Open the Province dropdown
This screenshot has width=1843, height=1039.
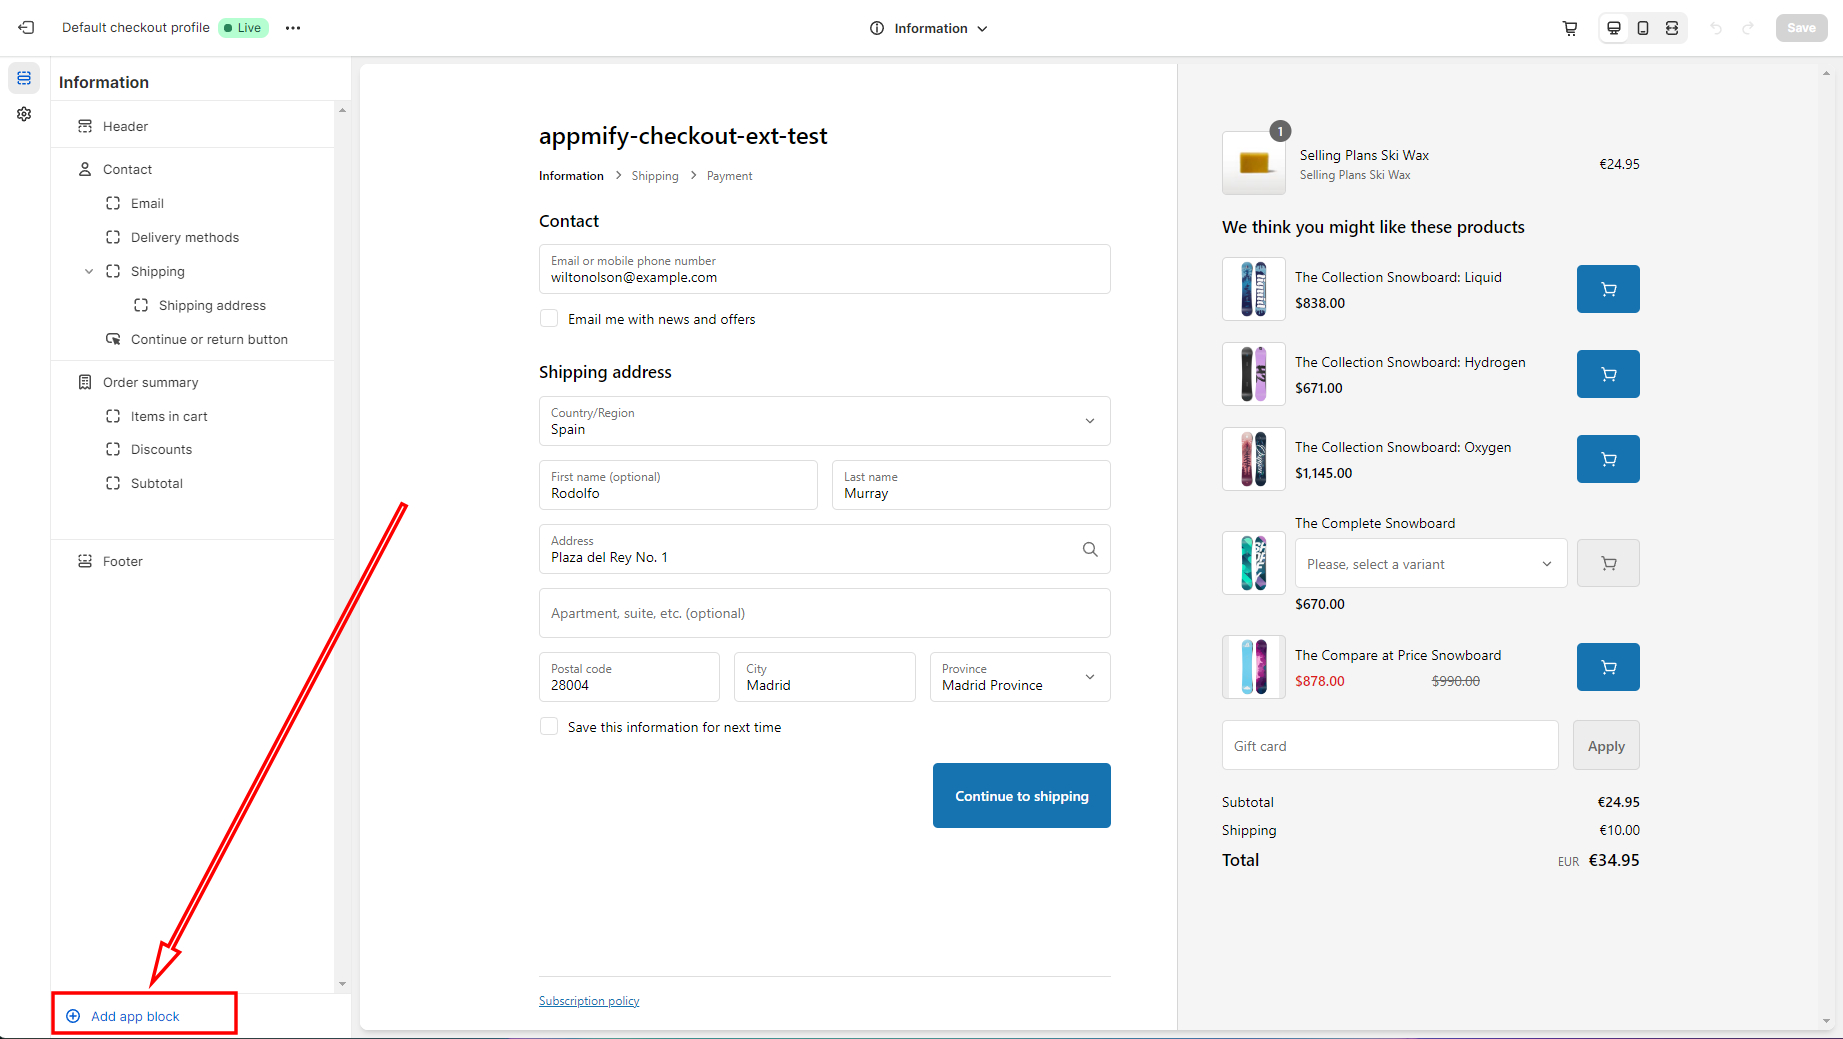point(1020,677)
